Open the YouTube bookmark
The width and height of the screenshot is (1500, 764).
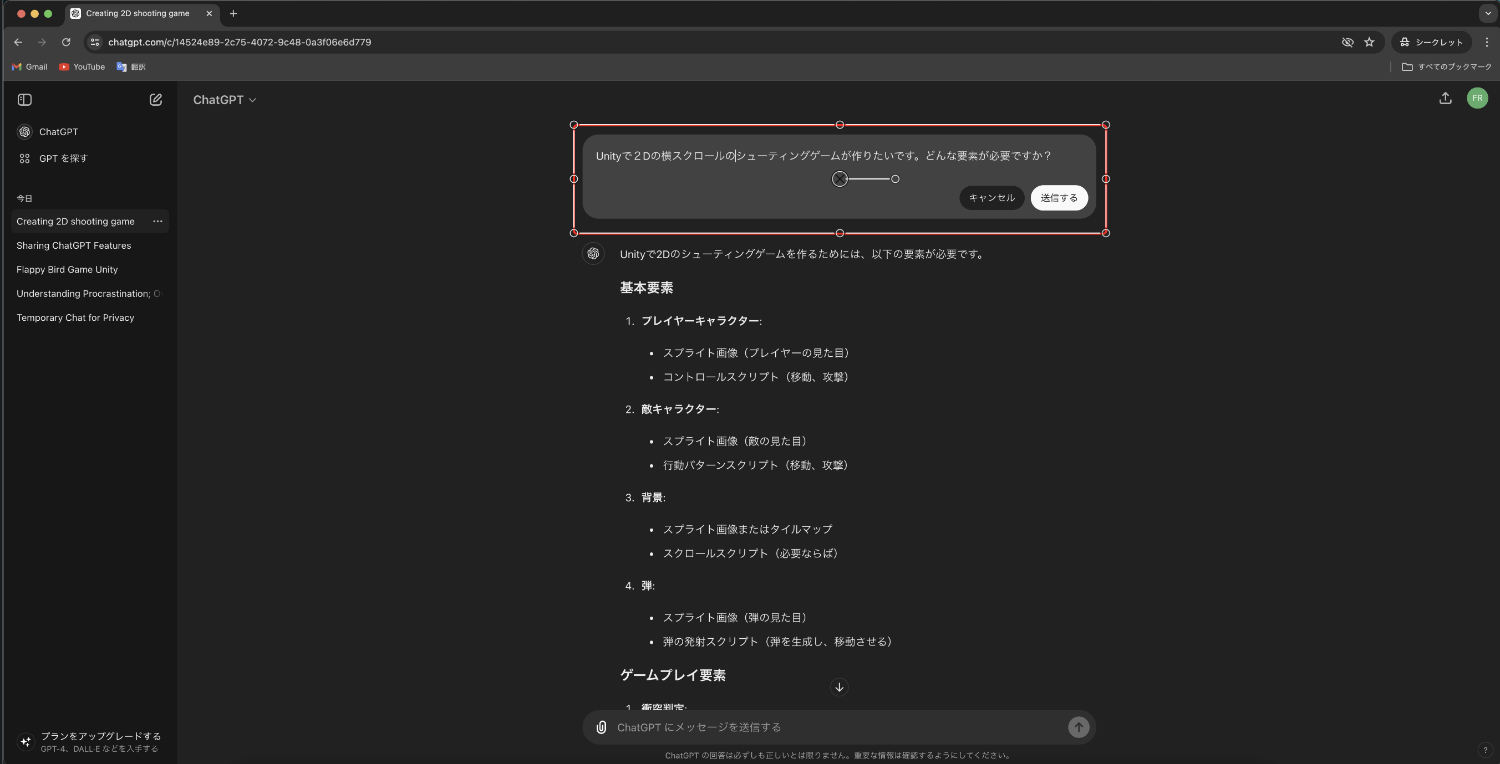click(82, 67)
